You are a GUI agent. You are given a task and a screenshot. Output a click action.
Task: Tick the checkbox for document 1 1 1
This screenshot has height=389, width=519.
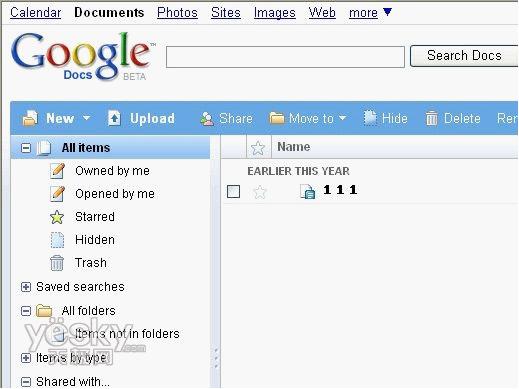(x=233, y=192)
